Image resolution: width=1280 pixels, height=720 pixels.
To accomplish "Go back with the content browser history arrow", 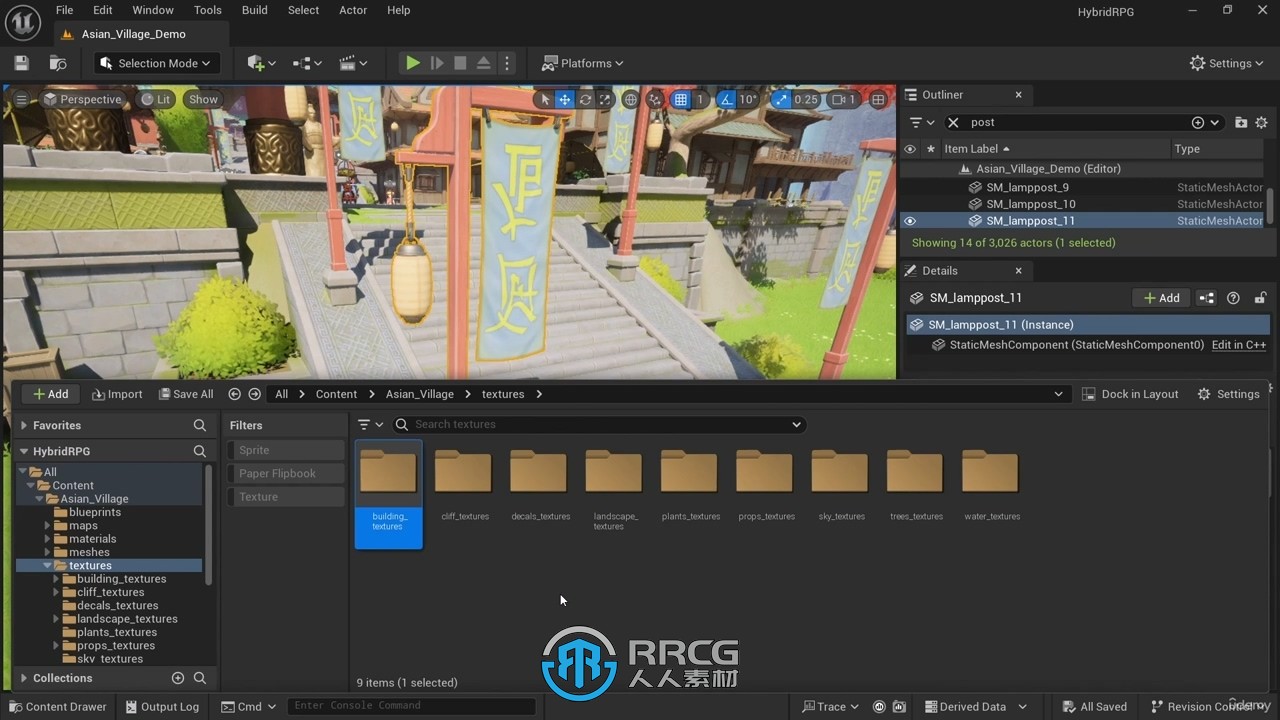I will click(x=234, y=394).
